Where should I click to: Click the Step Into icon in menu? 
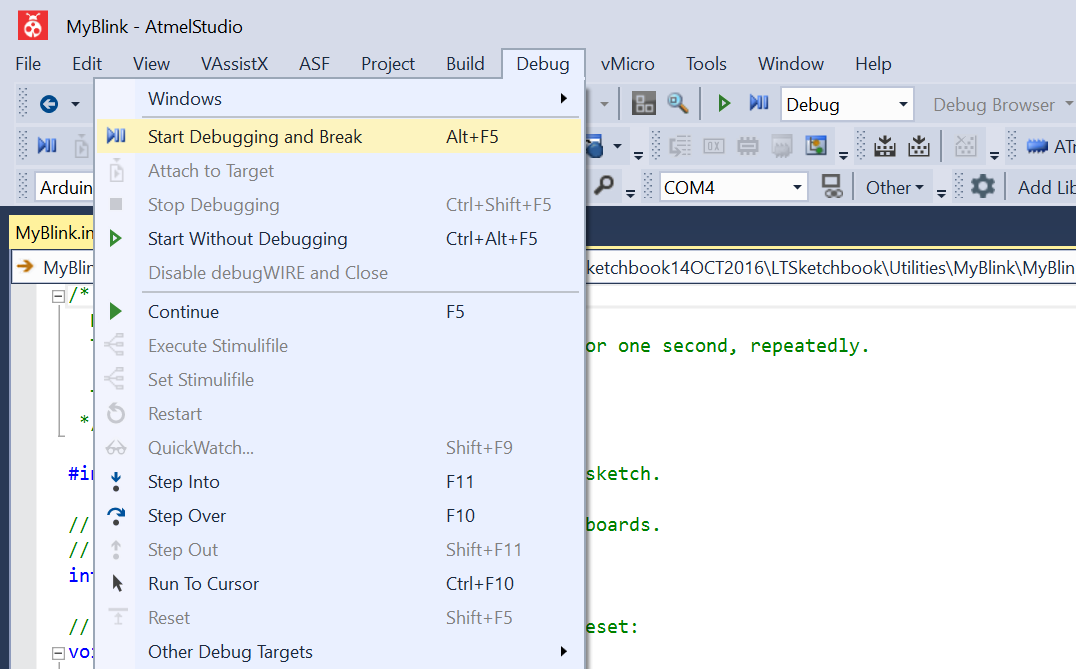point(116,482)
